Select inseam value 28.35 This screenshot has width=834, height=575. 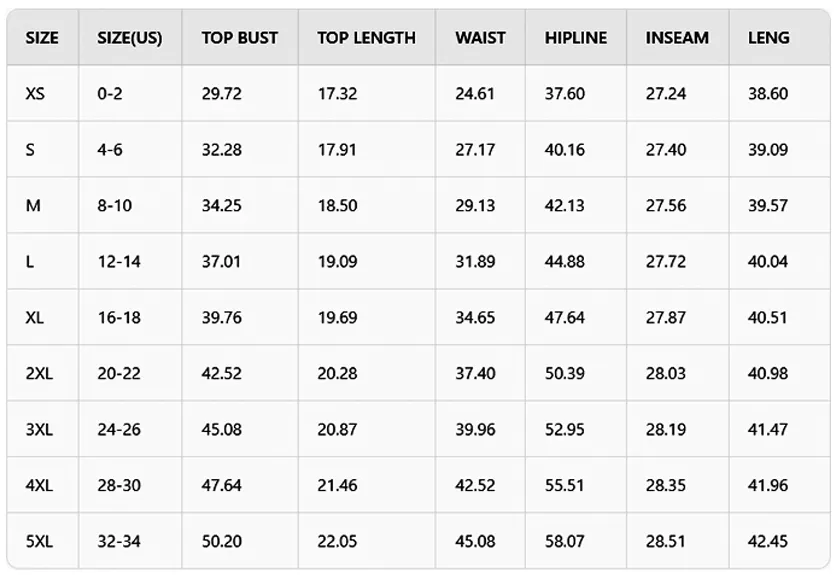click(x=666, y=486)
